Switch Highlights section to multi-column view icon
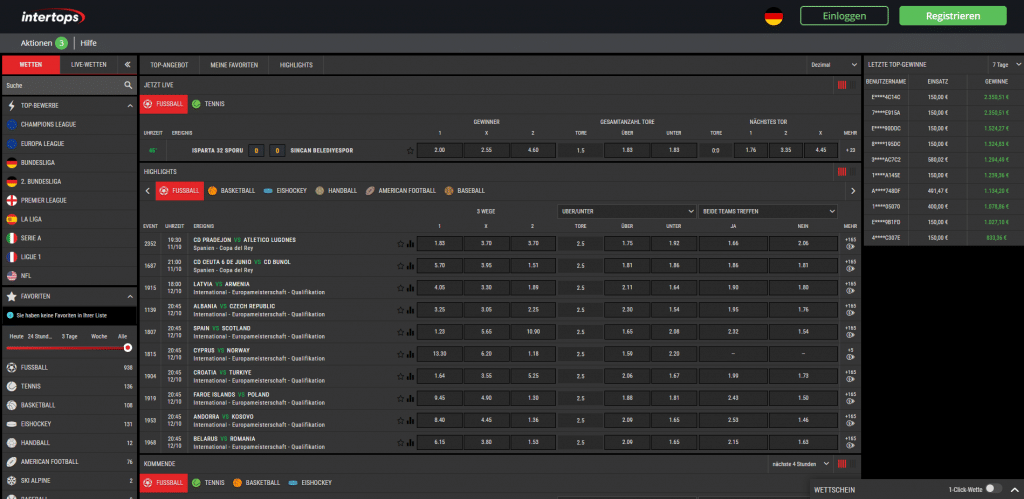Viewport: 1024px width, 499px height. tap(852, 172)
